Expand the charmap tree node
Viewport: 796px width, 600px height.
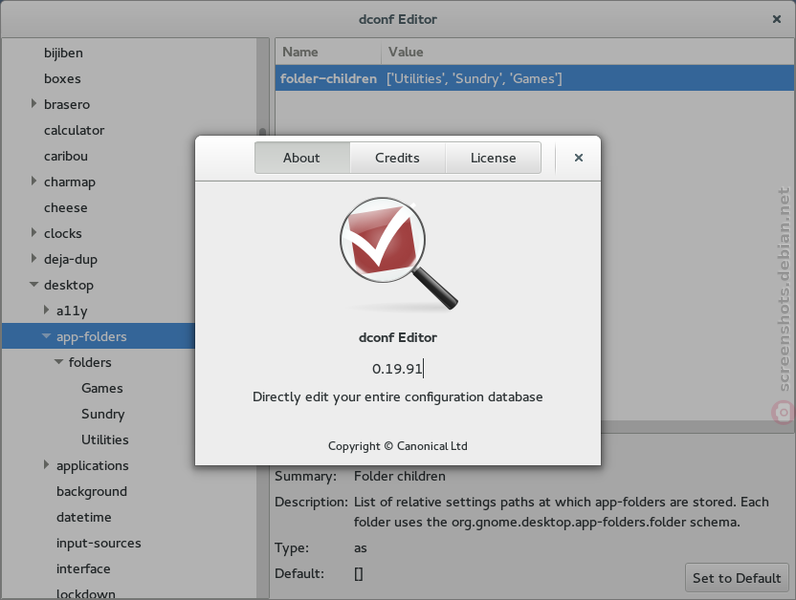point(34,181)
